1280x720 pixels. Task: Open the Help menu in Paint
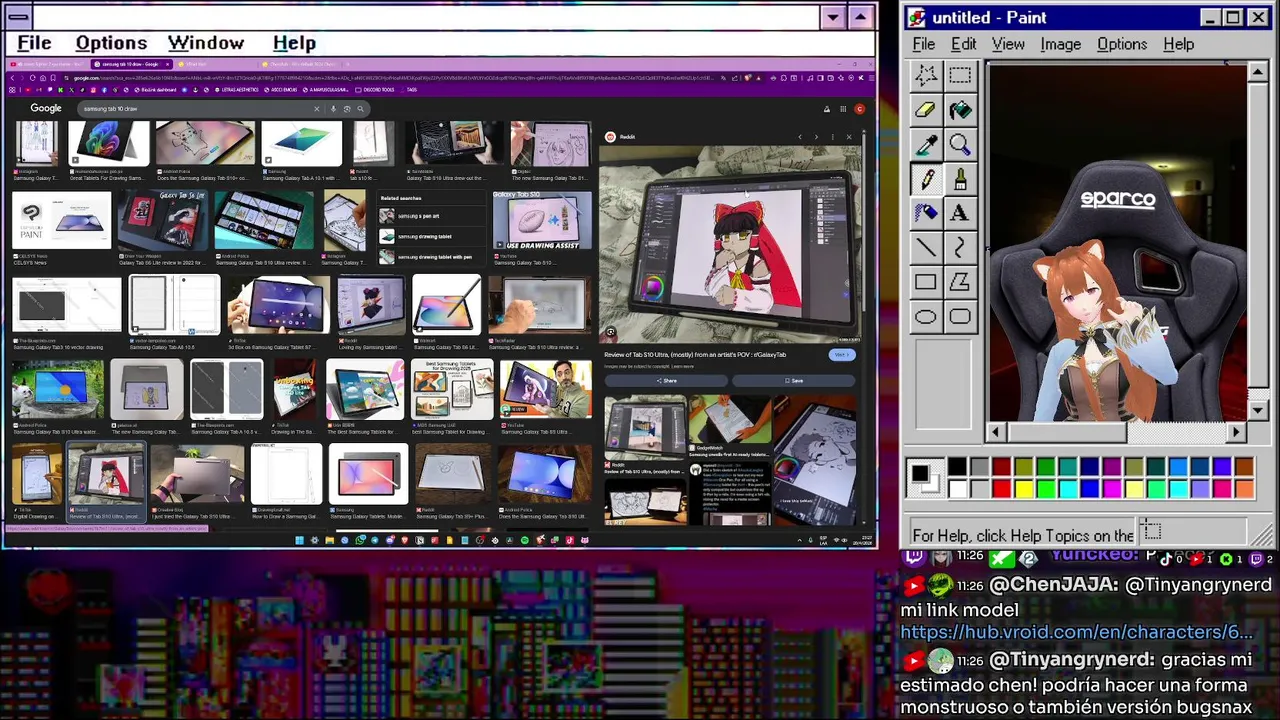pyautogui.click(x=1178, y=44)
